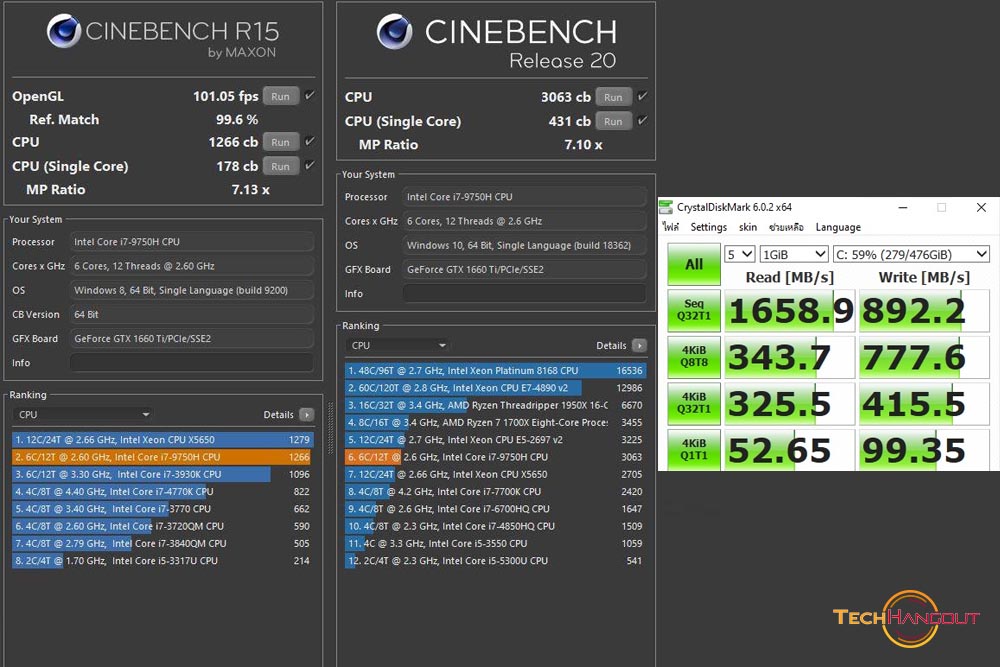Screen dimensions: 1000x667
Task: Run the CPU benchmark in Cinebench Release 20
Action: 614,97
